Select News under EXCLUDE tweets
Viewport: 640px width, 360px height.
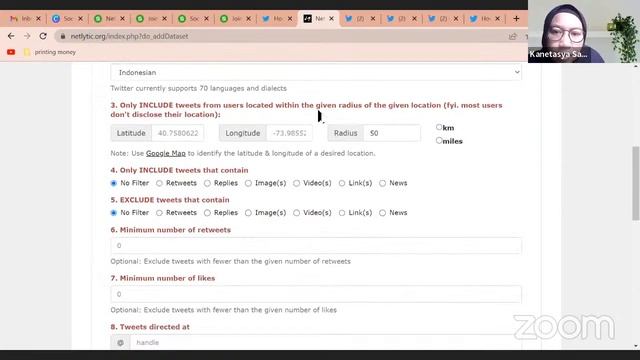[x=382, y=213]
